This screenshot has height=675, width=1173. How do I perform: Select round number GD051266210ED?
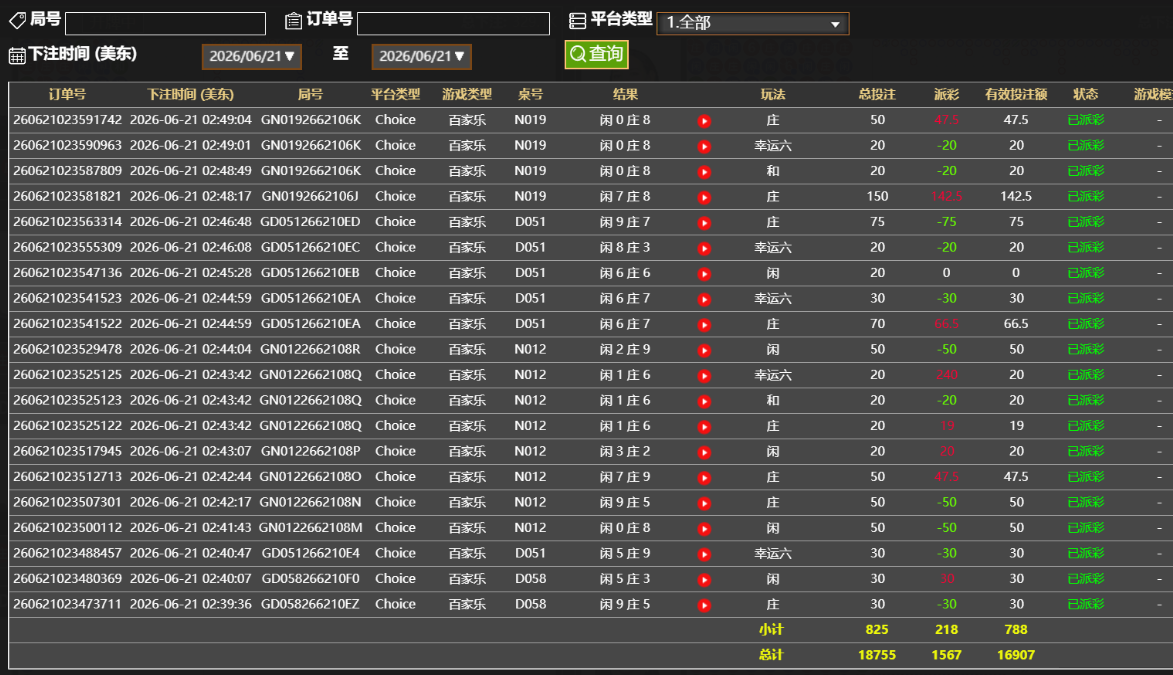point(310,222)
